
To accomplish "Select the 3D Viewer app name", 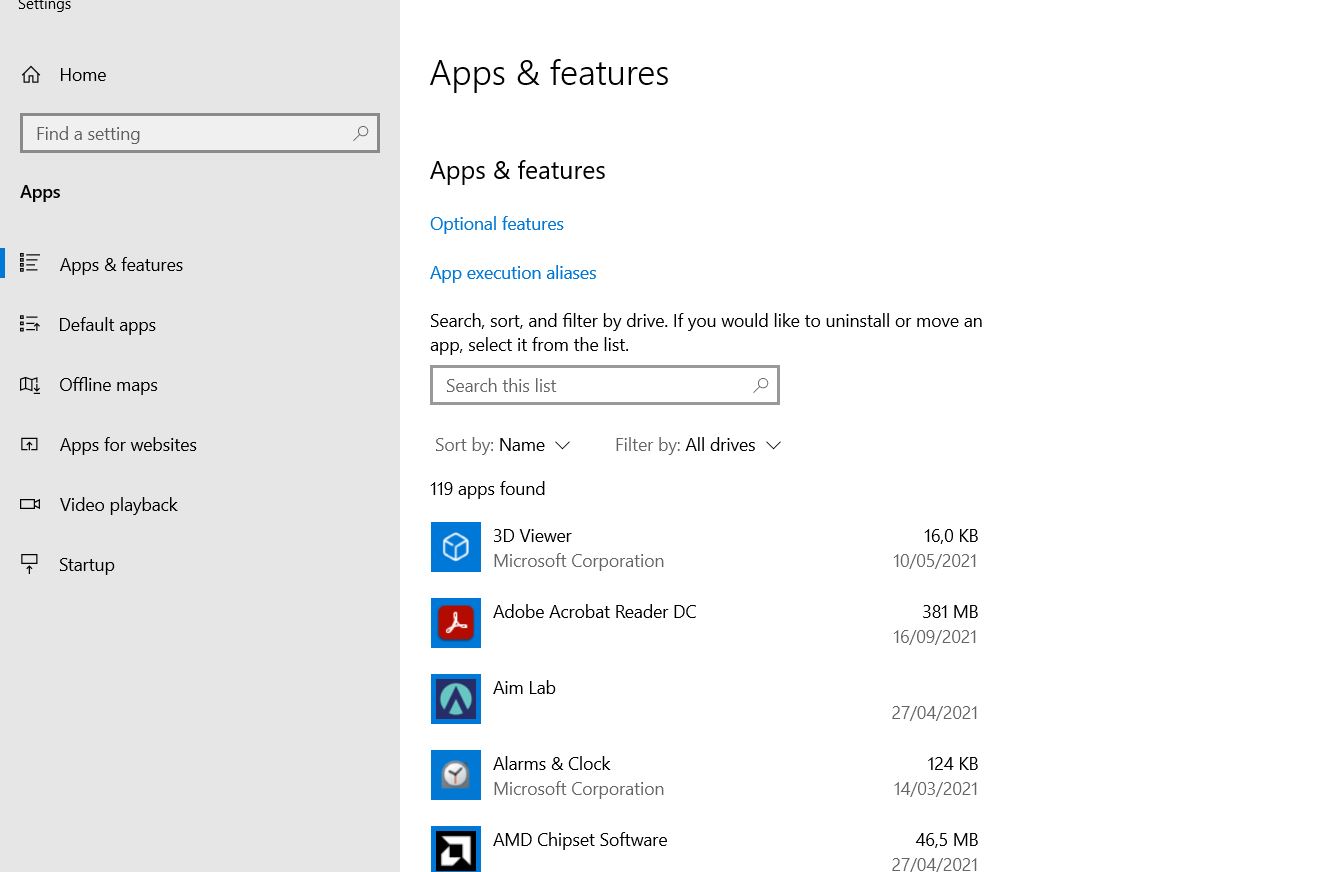I will 532,536.
